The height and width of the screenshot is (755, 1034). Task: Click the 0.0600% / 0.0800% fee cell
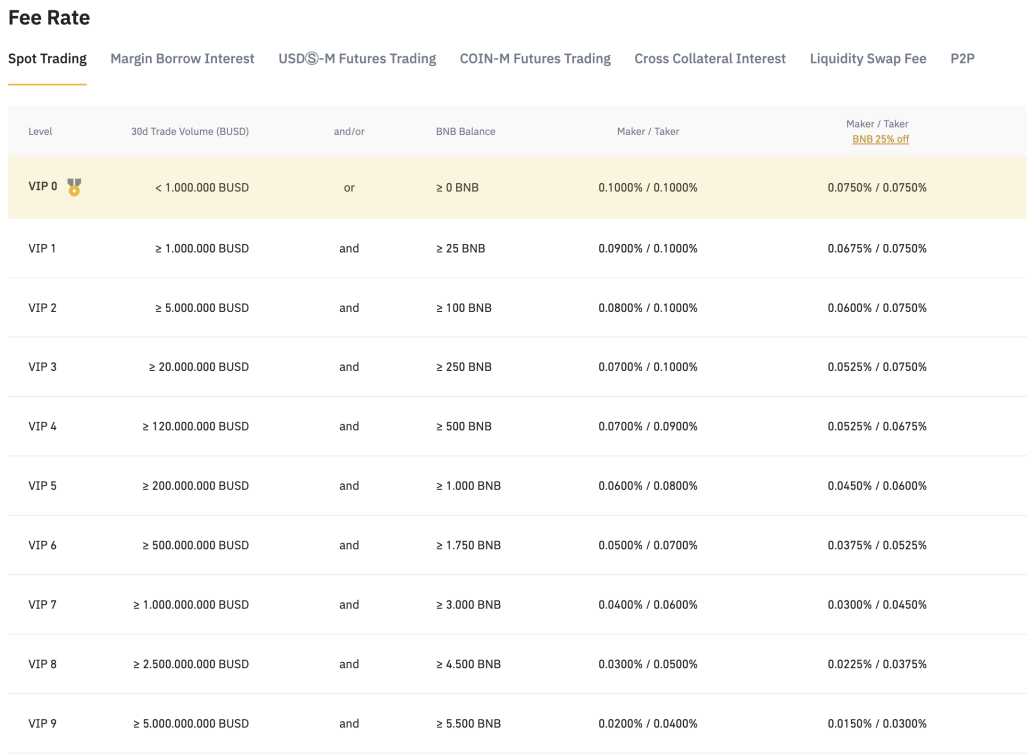(648, 486)
